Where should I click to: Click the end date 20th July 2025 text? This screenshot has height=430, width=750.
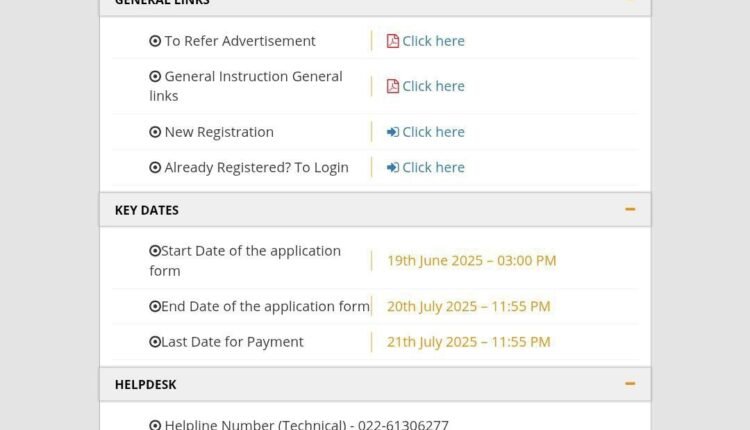[468, 306]
